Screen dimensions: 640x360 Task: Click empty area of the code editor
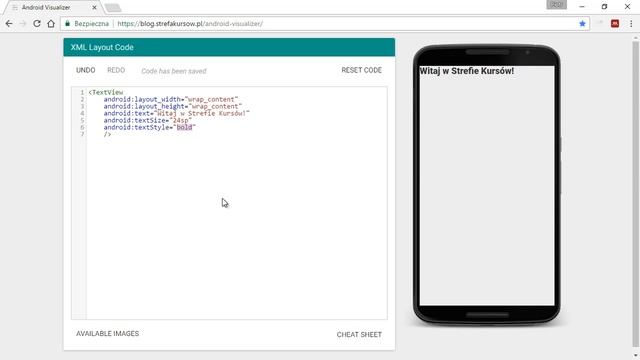click(x=237, y=229)
